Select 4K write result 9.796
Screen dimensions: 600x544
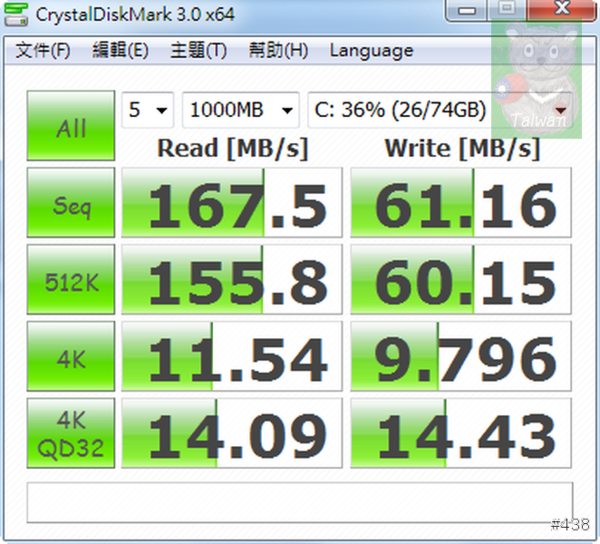tap(461, 356)
